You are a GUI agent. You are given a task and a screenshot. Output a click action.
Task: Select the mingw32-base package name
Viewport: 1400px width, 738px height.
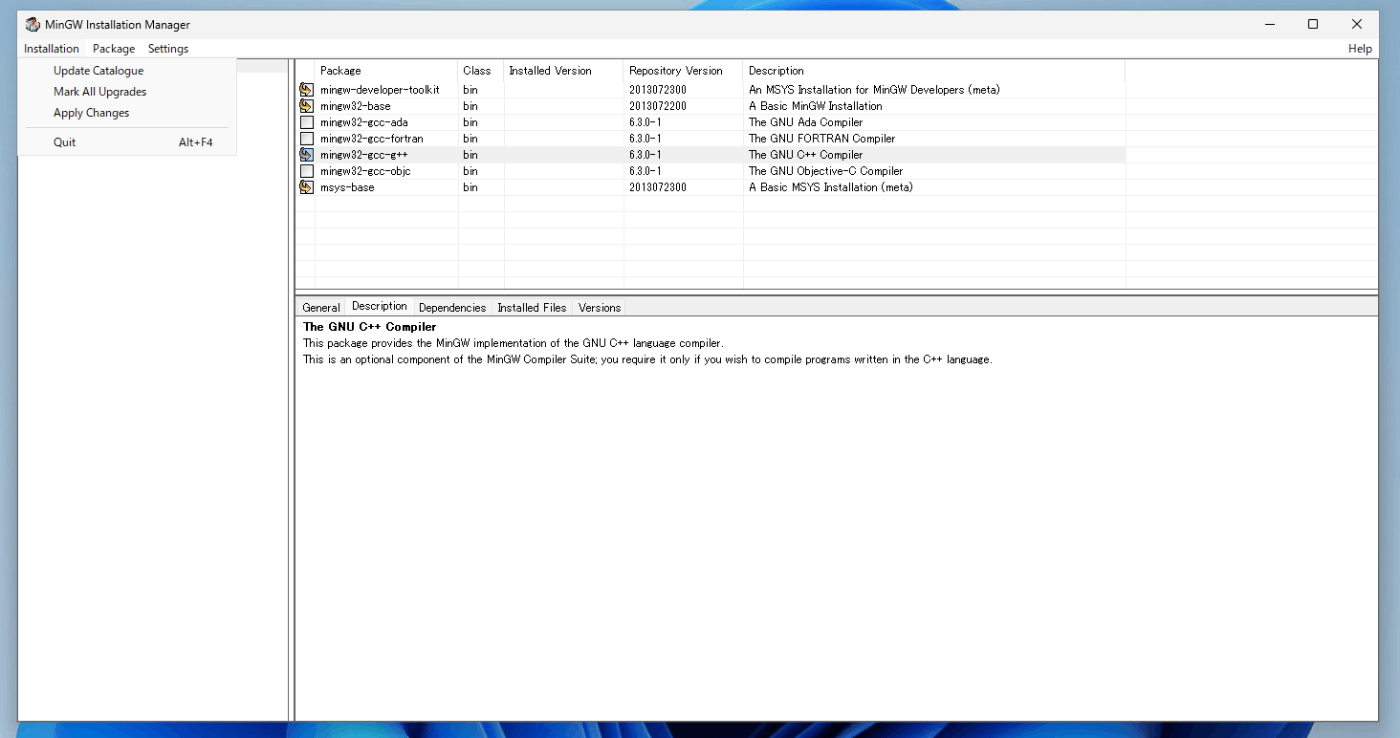[355, 106]
